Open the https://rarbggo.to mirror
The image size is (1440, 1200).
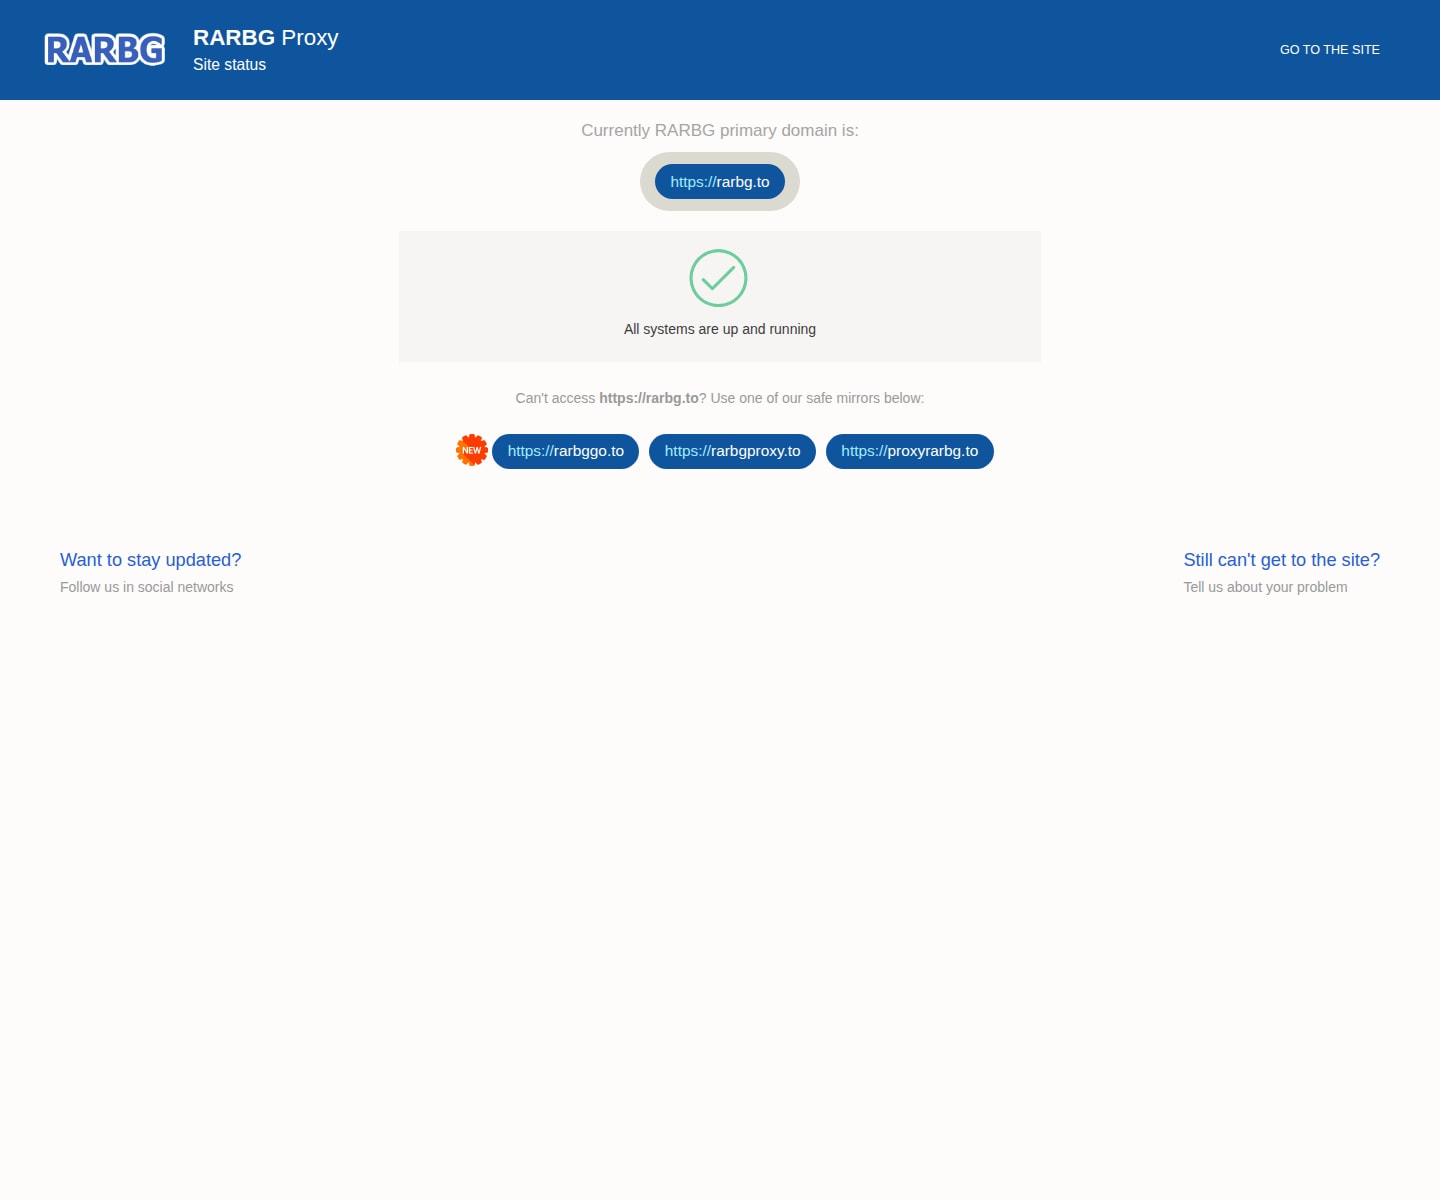(565, 451)
